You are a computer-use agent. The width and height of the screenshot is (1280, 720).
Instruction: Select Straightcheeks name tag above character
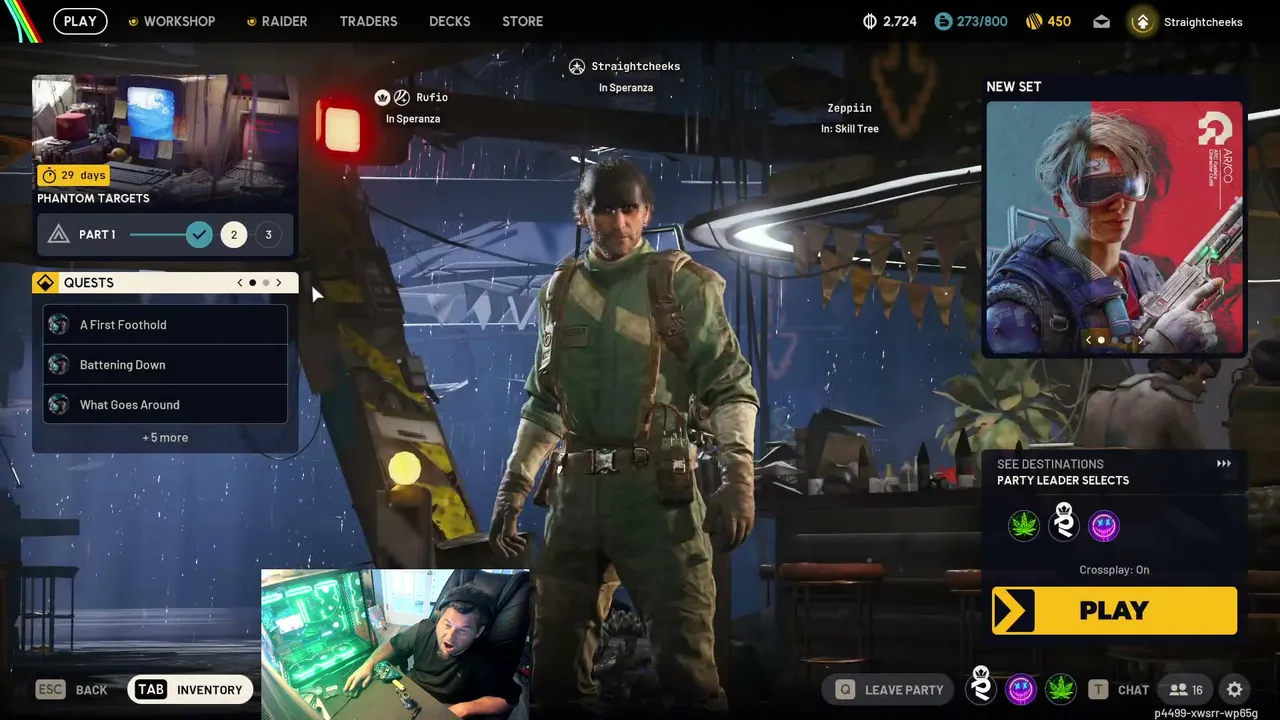pyautogui.click(x=635, y=66)
